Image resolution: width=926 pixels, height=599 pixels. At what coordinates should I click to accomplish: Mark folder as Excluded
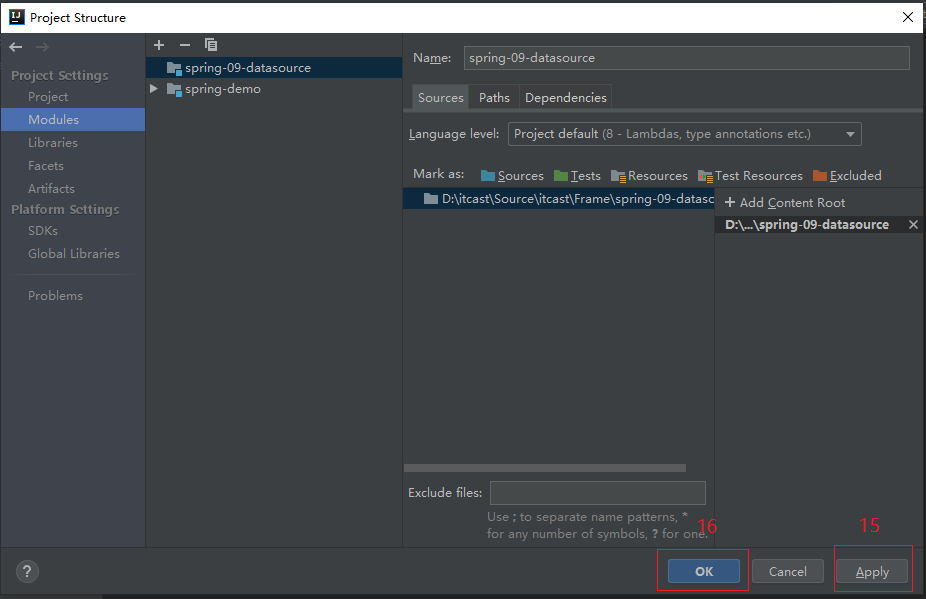847,175
